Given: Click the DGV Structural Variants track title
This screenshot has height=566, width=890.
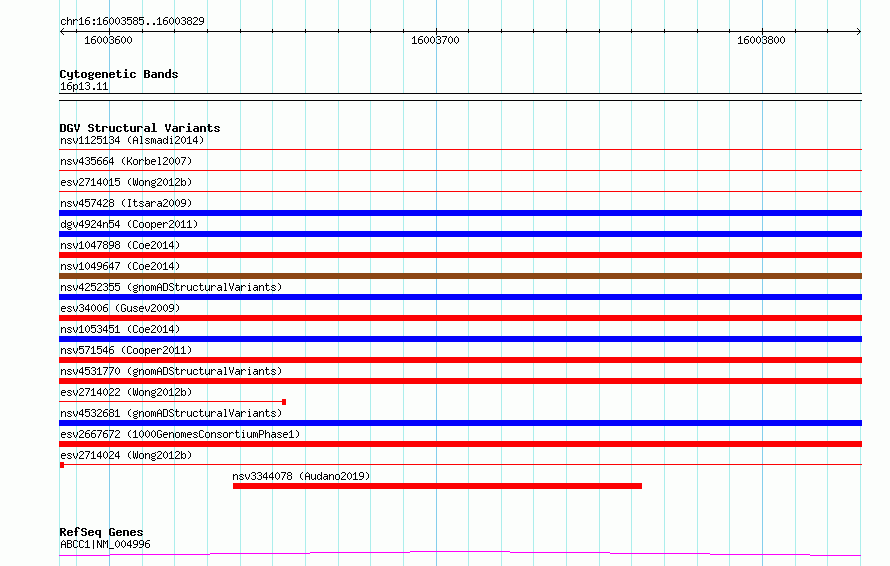Looking at the screenshot, I should pyautogui.click(x=140, y=128).
